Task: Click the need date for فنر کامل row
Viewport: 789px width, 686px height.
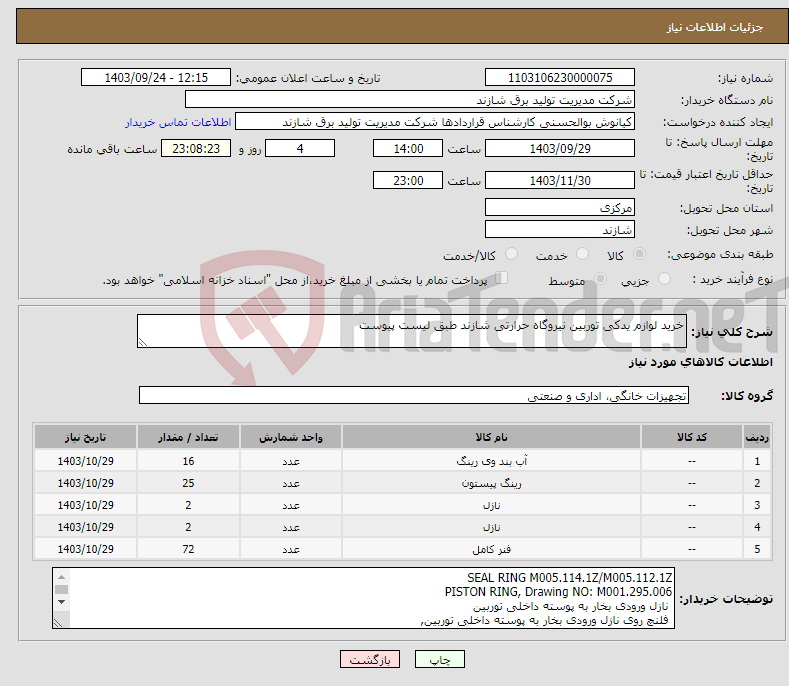Action: (86, 549)
